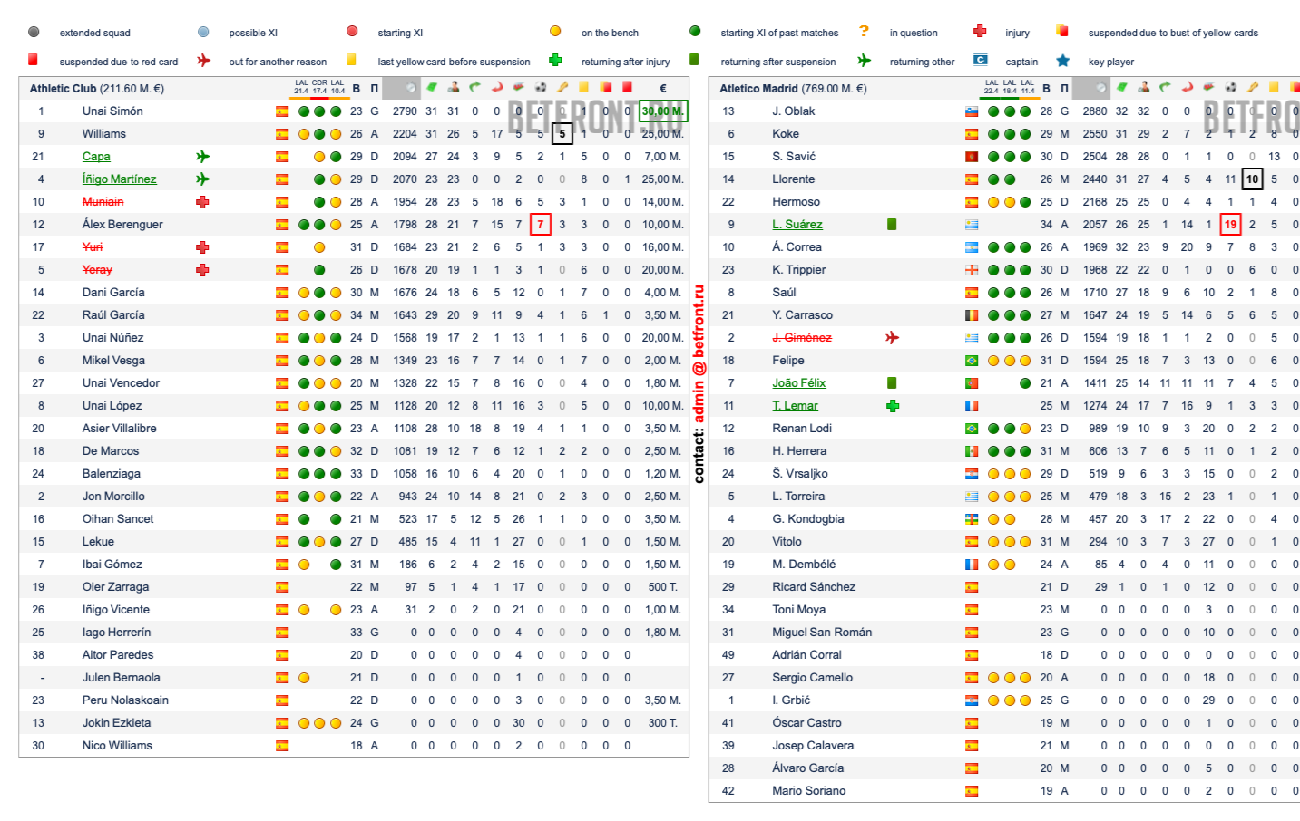Click the soccer ball goals icon in Atletico Madrid header

1230,88
